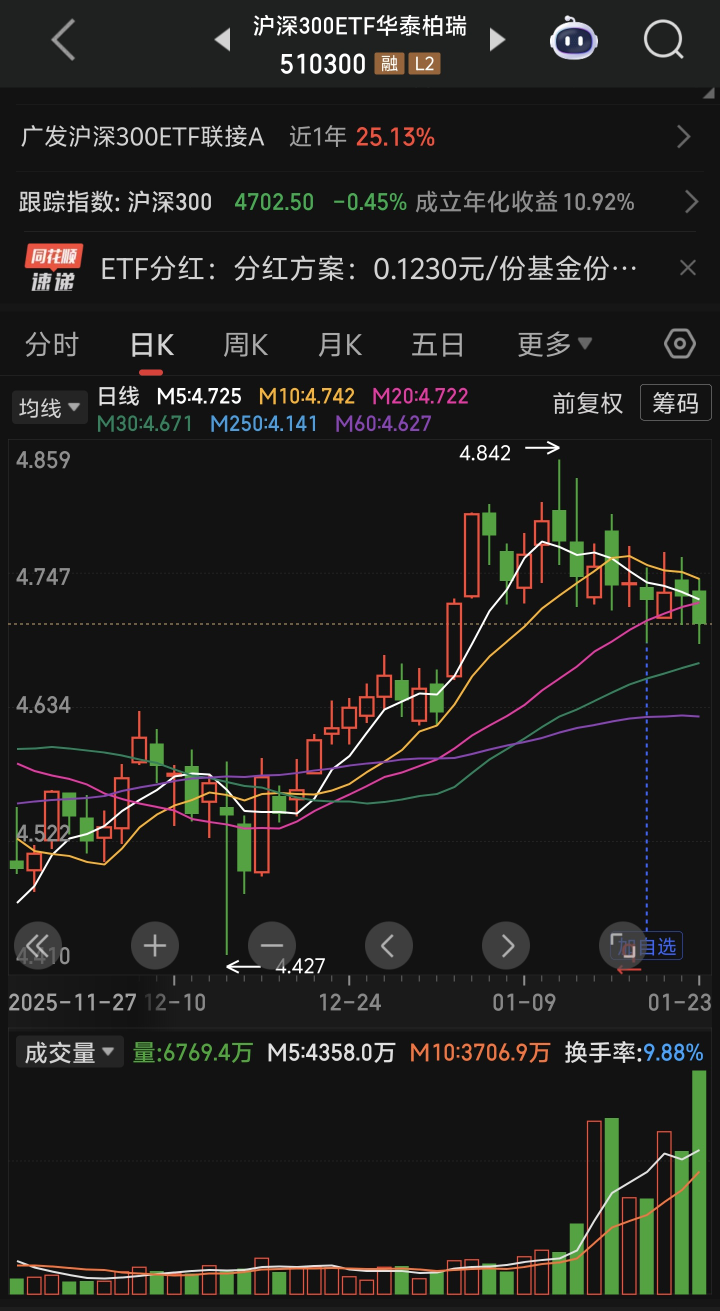Zoom in the chart with plus button
720x1311 pixels.
click(155, 944)
